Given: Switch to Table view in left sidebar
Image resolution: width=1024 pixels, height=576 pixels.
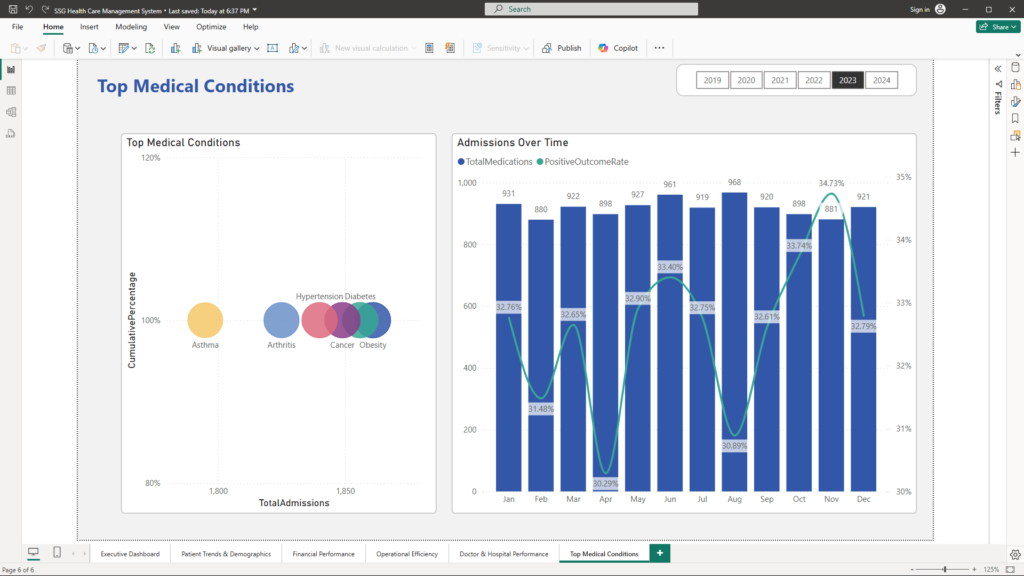Looking at the screenshot, I should point(10,91).
